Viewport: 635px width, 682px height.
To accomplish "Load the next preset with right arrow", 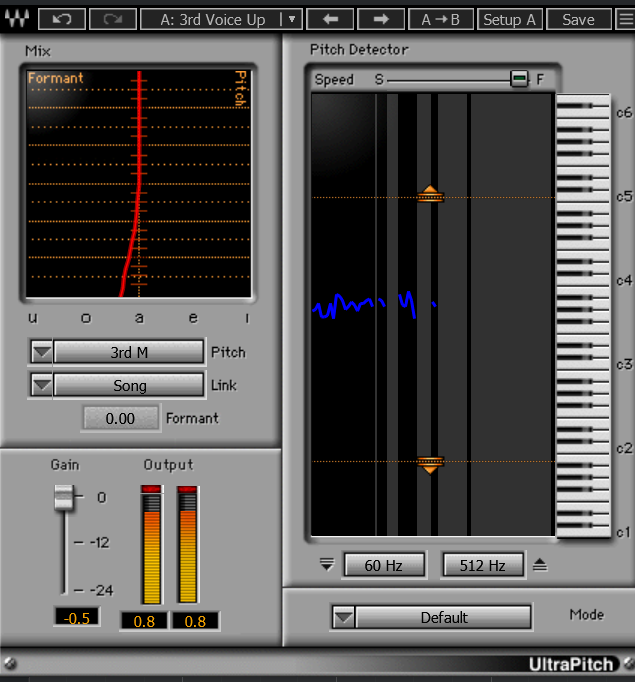I will click(381, 19).
